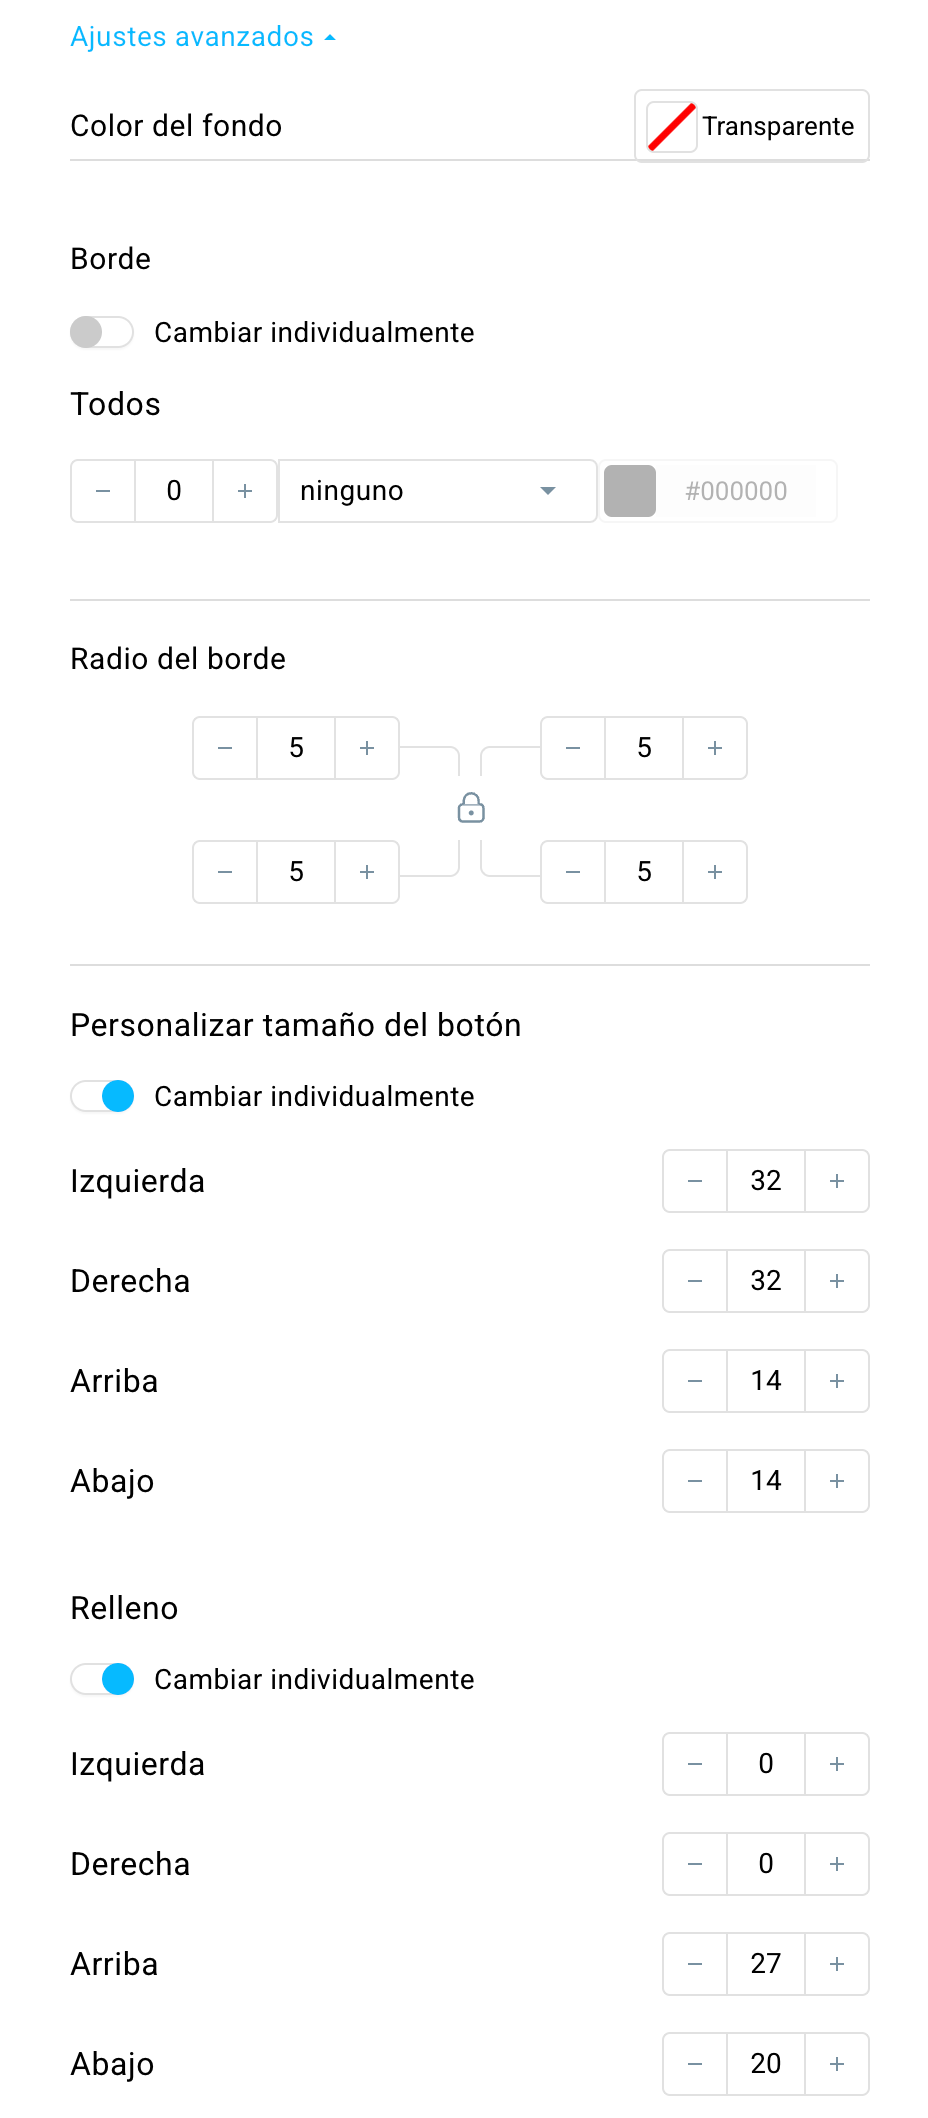The height and width of the screenshot is (2118, 928).
Task: Increase bottom-right border radius with plus
Action: pos(715,872)
